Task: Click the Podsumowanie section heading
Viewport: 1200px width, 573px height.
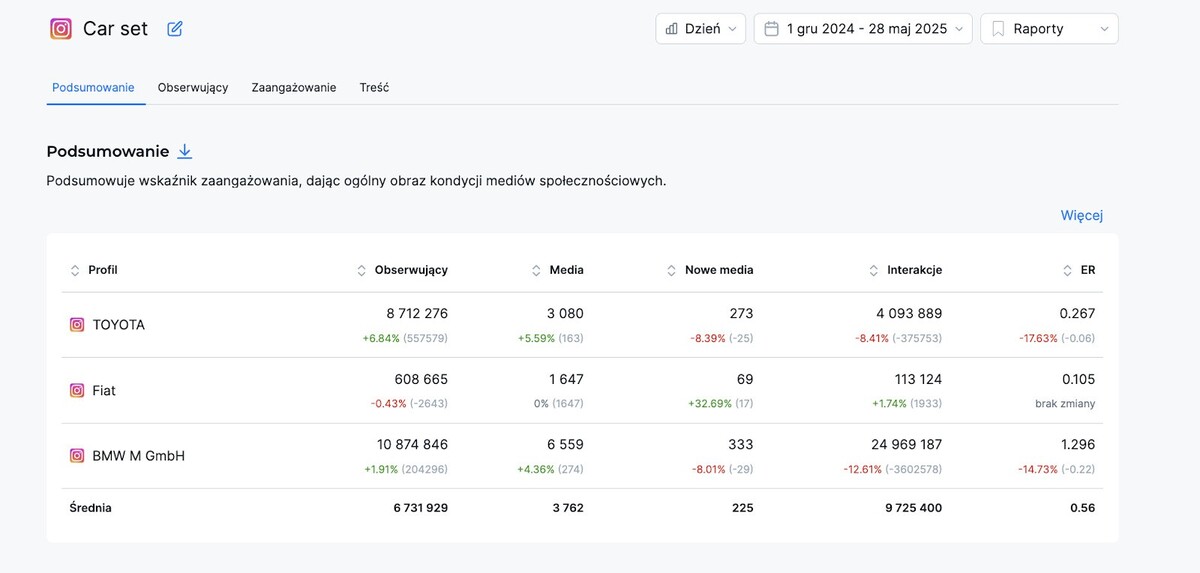Action: tap(108, 151)
